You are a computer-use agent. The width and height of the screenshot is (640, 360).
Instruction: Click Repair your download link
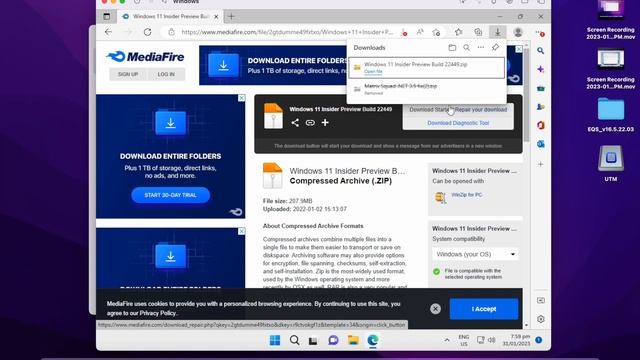pyautogui.click(x=481, y=109)
